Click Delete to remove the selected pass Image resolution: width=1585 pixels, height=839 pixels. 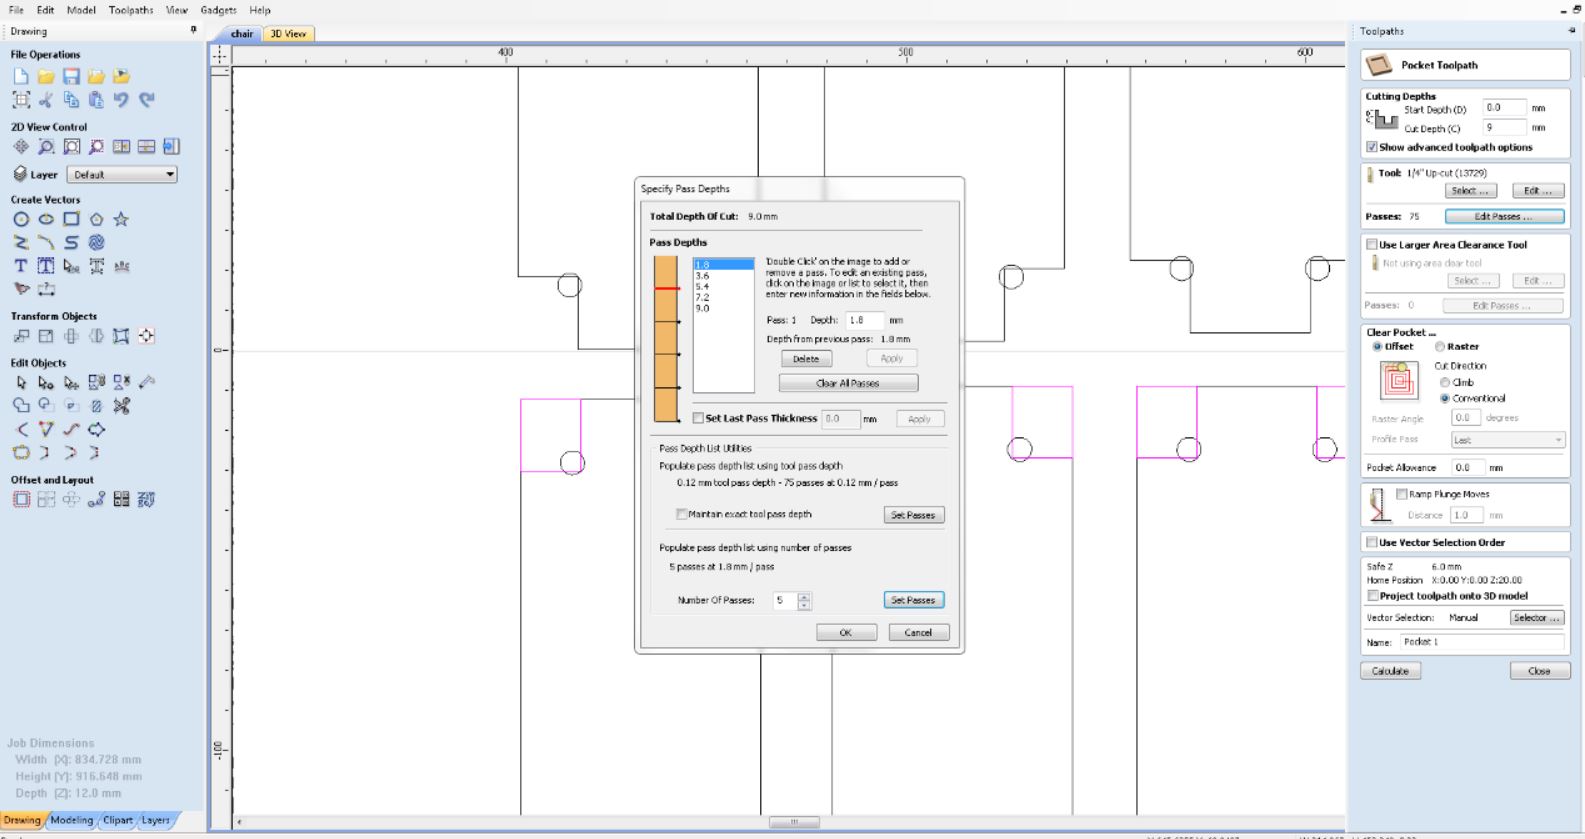(x=806, y=359)
